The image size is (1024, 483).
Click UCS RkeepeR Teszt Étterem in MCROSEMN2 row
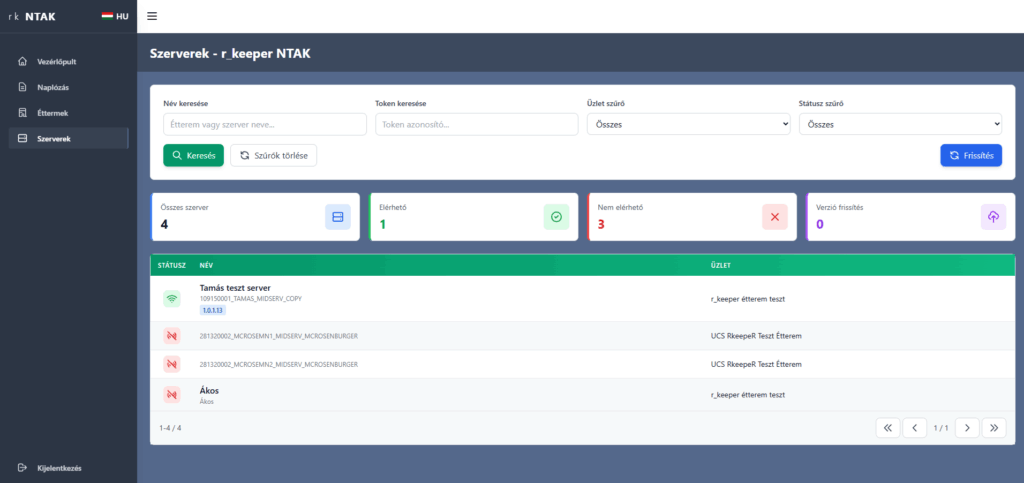[756, 364]
